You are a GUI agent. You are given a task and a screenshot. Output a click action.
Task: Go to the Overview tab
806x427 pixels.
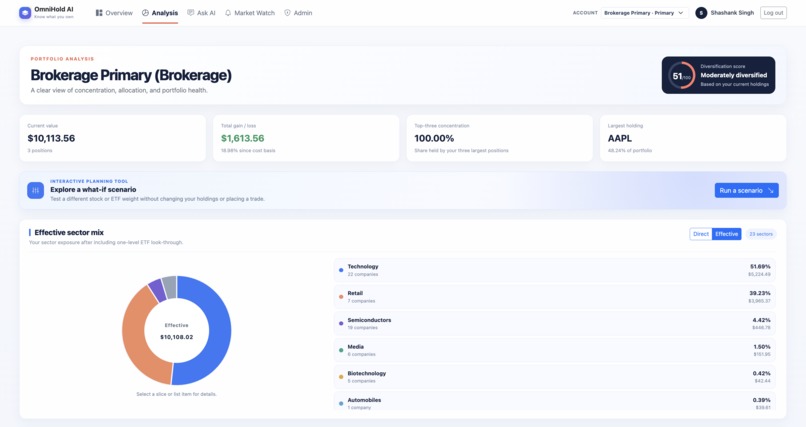[x=114, y=13]
